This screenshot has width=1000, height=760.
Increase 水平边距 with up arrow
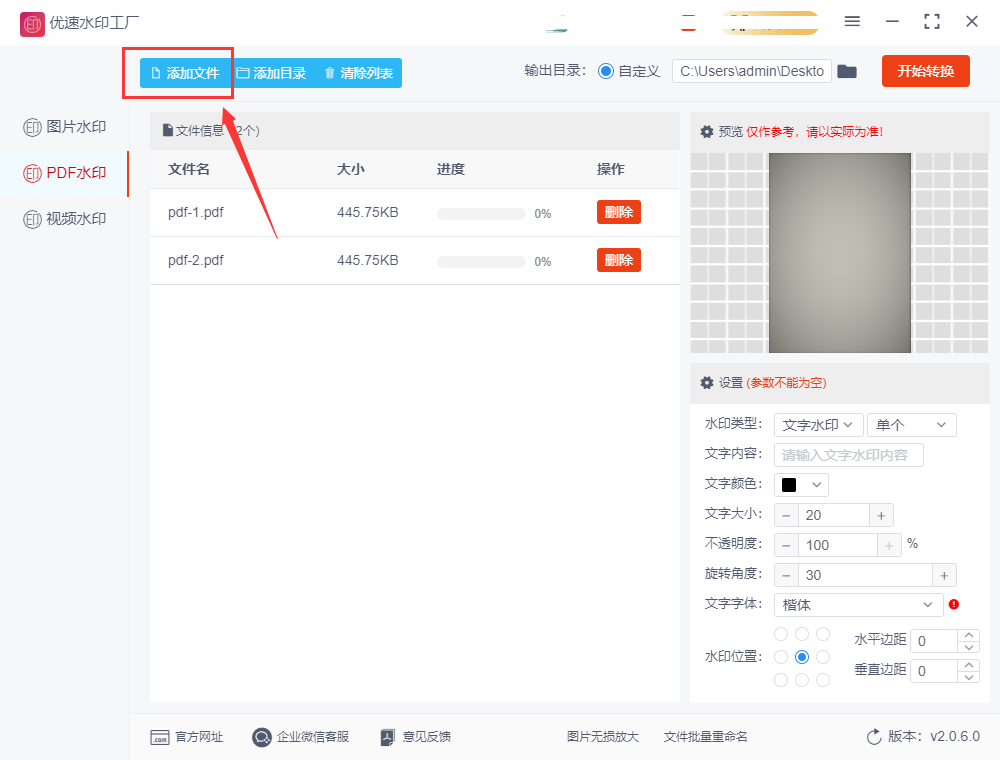[969, 635]
